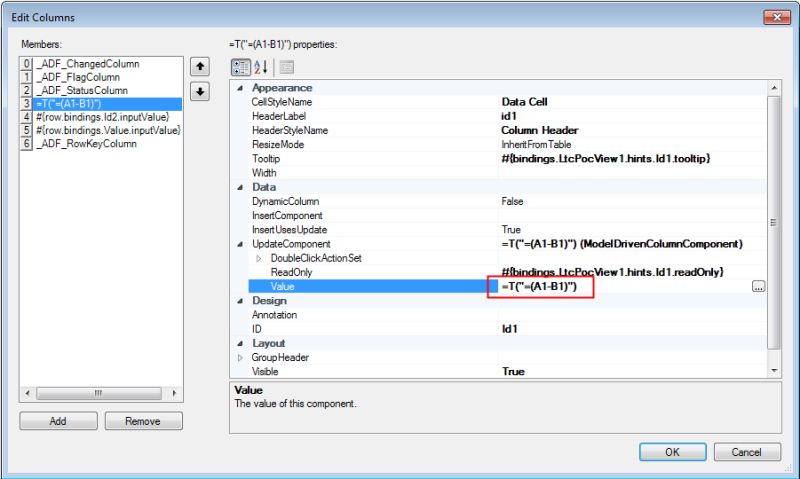Screen dimensions: 800x479
Task: Cancel the Edit Columns dialog
Action: (x=747, y=452)
